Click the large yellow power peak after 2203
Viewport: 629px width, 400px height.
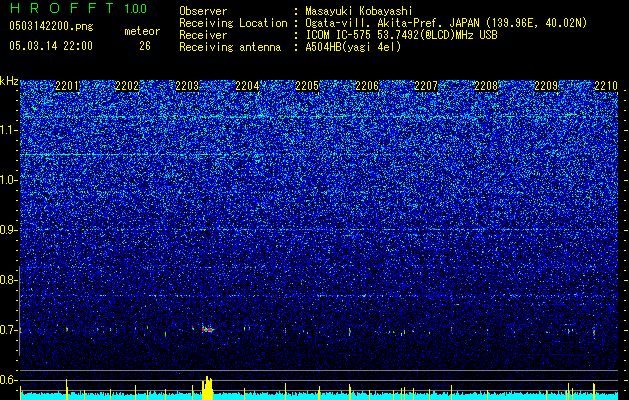(x=207, y=388)
